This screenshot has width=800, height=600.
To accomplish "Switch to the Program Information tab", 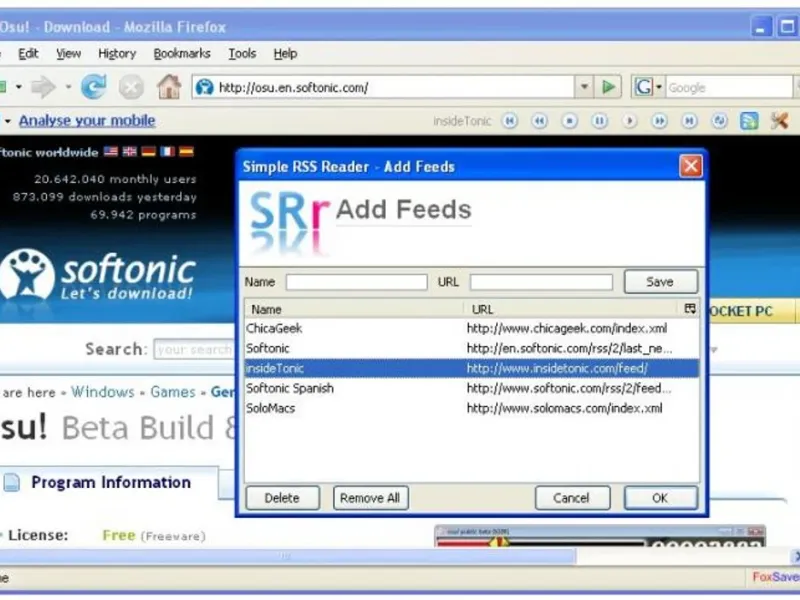I will point(109,483).
